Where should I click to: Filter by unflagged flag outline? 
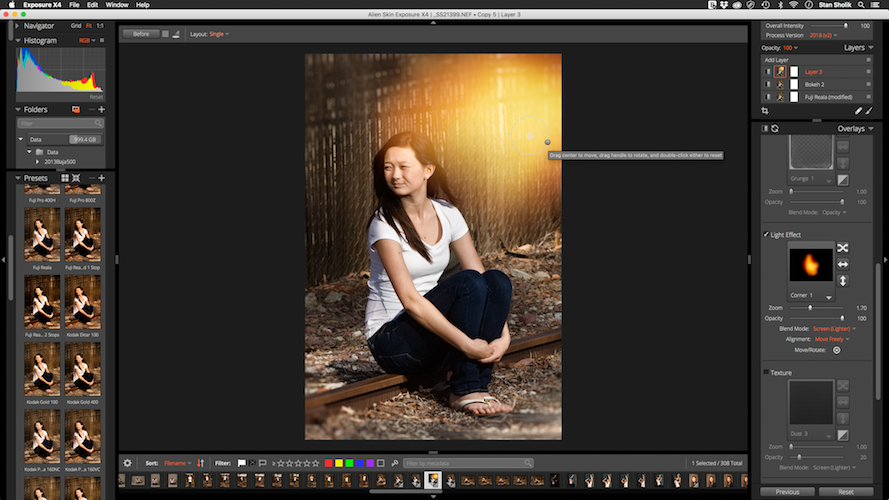tap(263, 463)
